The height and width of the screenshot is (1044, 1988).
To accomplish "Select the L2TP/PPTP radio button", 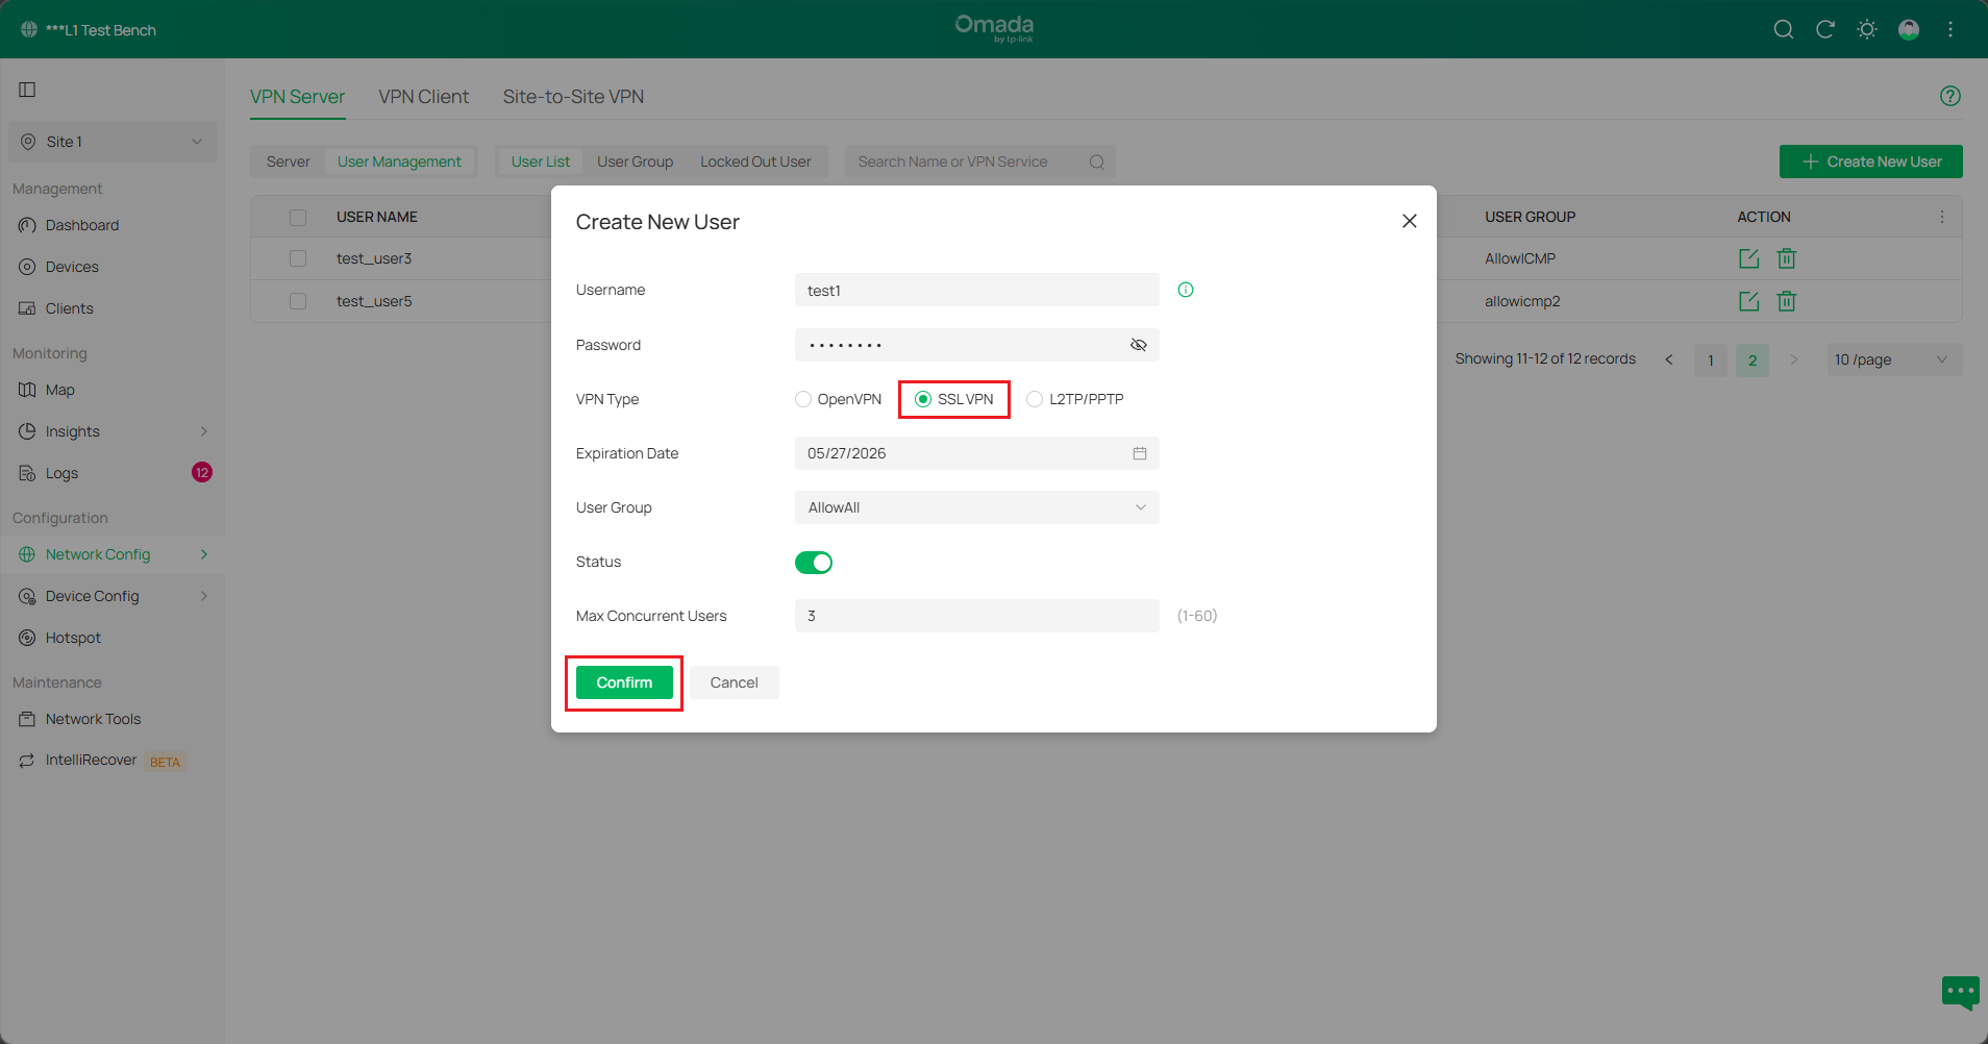I will (x=1035, y=399).
